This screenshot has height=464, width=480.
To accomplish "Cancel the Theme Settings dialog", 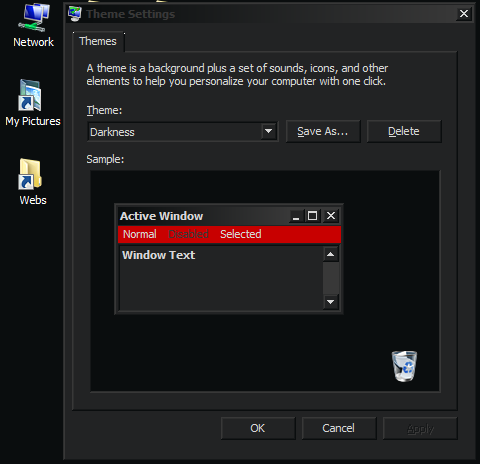I will (339, 428).
